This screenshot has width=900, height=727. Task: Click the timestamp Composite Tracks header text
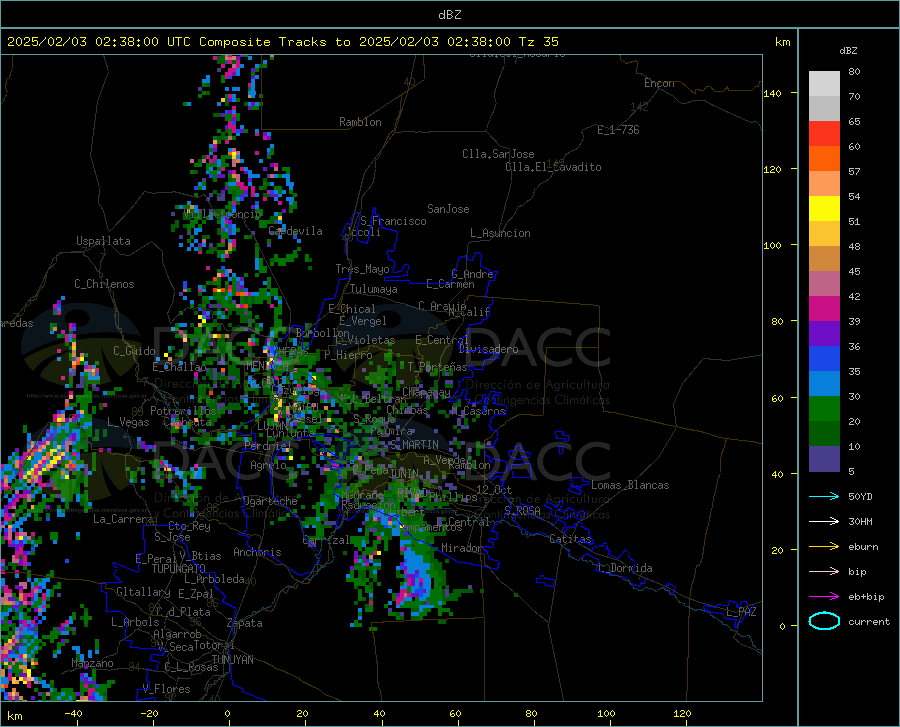pos(283,42)
